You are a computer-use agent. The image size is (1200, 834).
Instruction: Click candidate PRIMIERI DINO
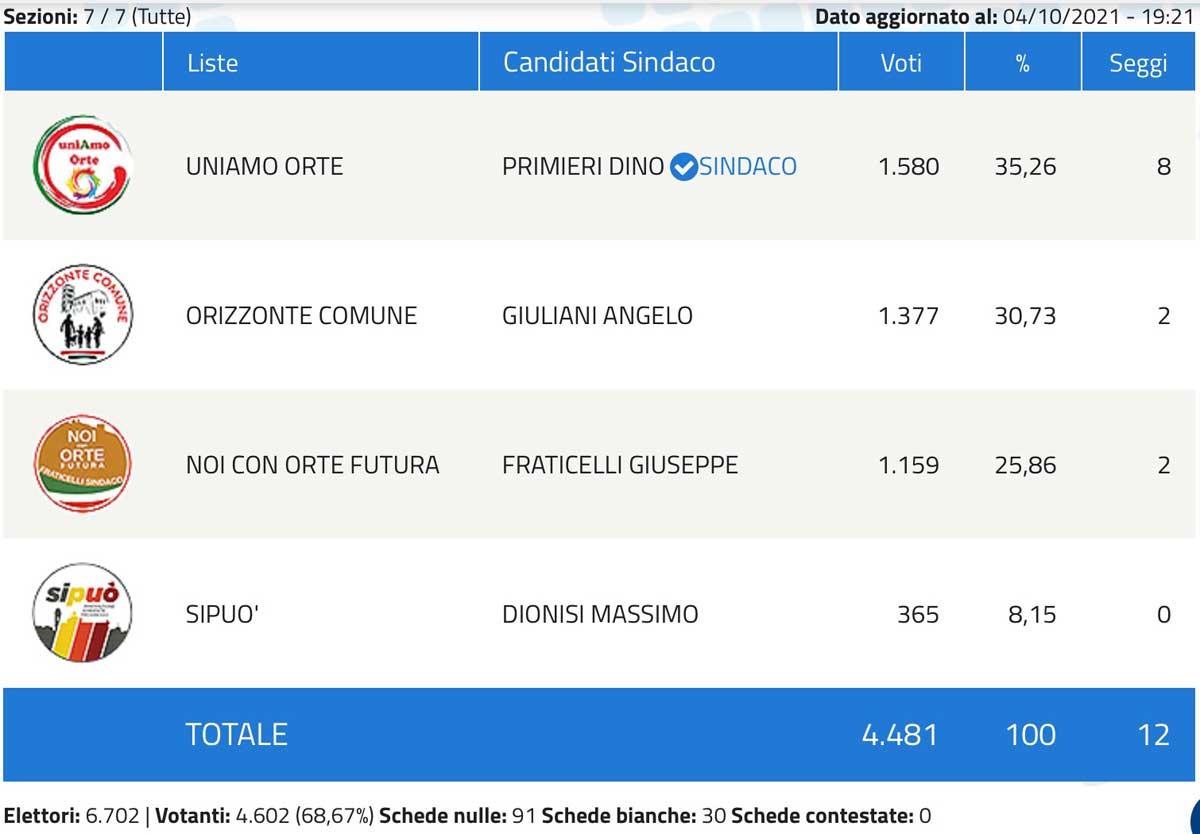pyautogui.click(x=583, y=166)
